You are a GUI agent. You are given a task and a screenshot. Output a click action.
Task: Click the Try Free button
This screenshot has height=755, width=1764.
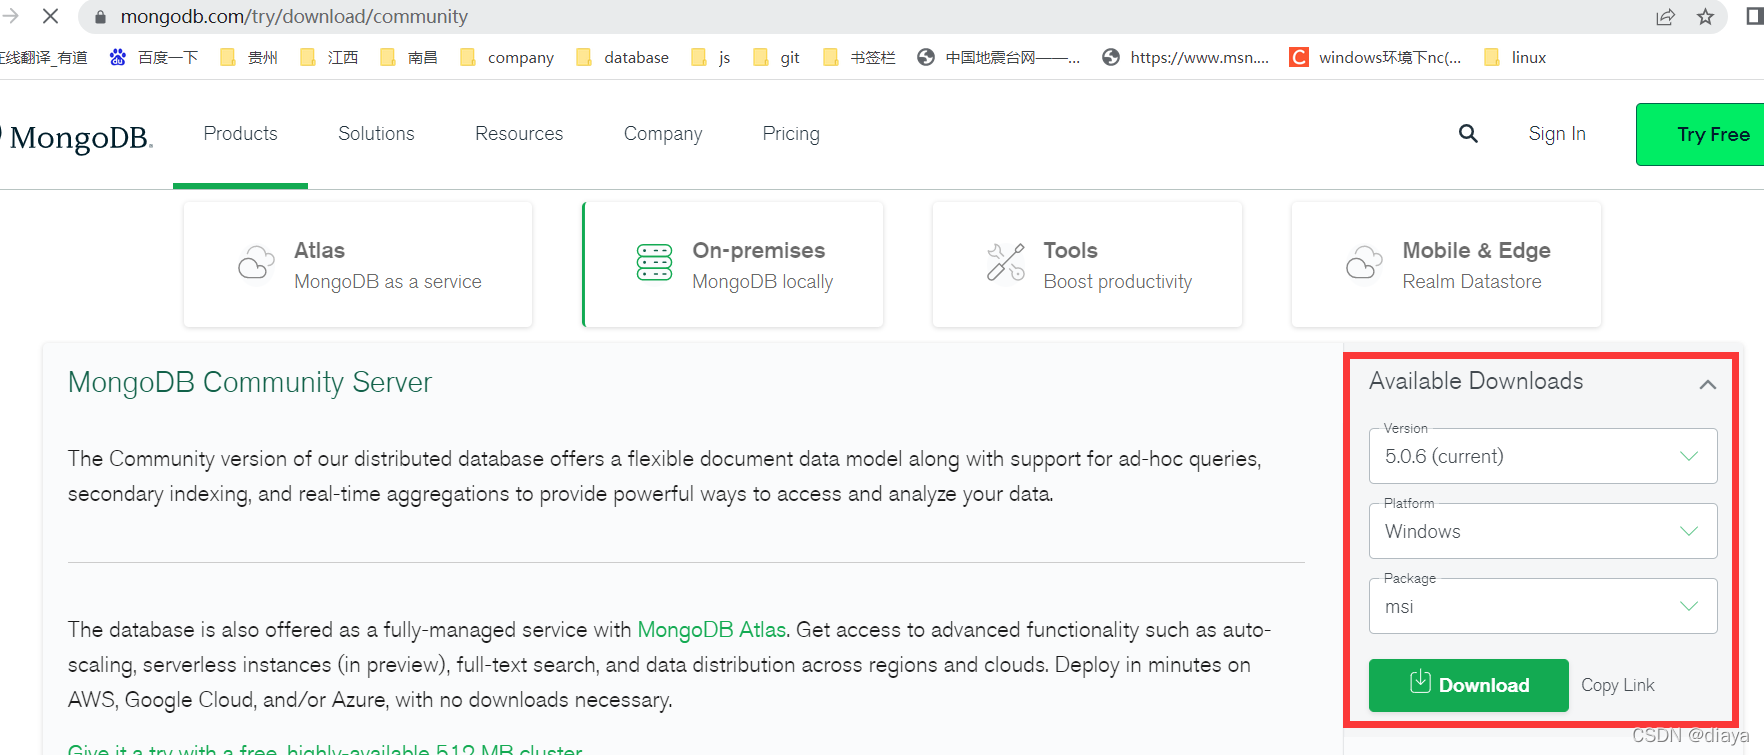click(1700, 134)
